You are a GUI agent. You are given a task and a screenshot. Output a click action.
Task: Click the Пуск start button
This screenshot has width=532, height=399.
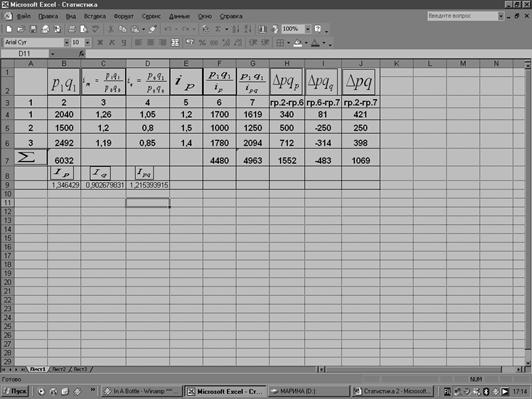click(x=15, y=391)
